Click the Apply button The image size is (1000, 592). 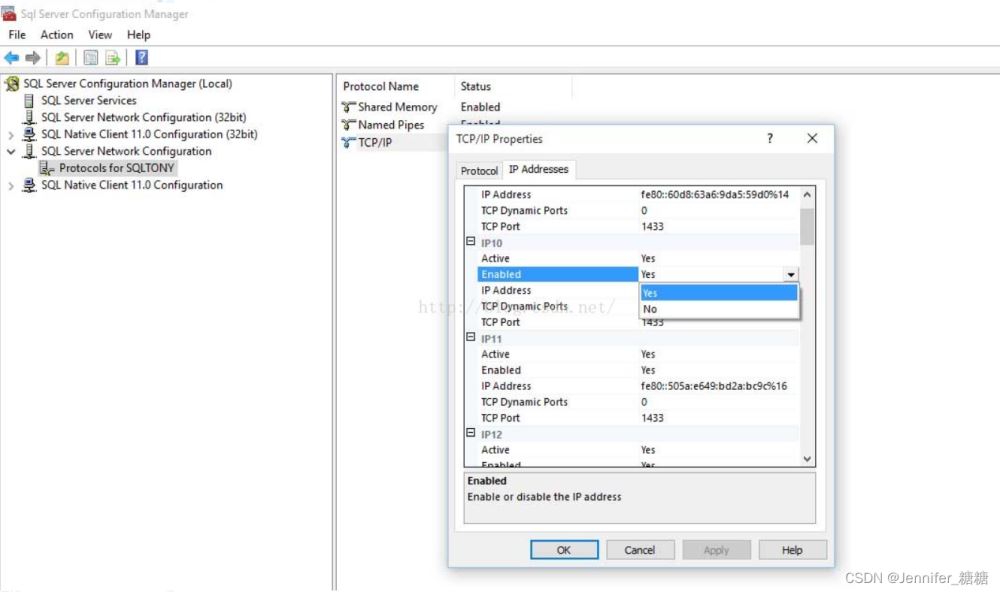pyautogui.click(x=716, y=550)
